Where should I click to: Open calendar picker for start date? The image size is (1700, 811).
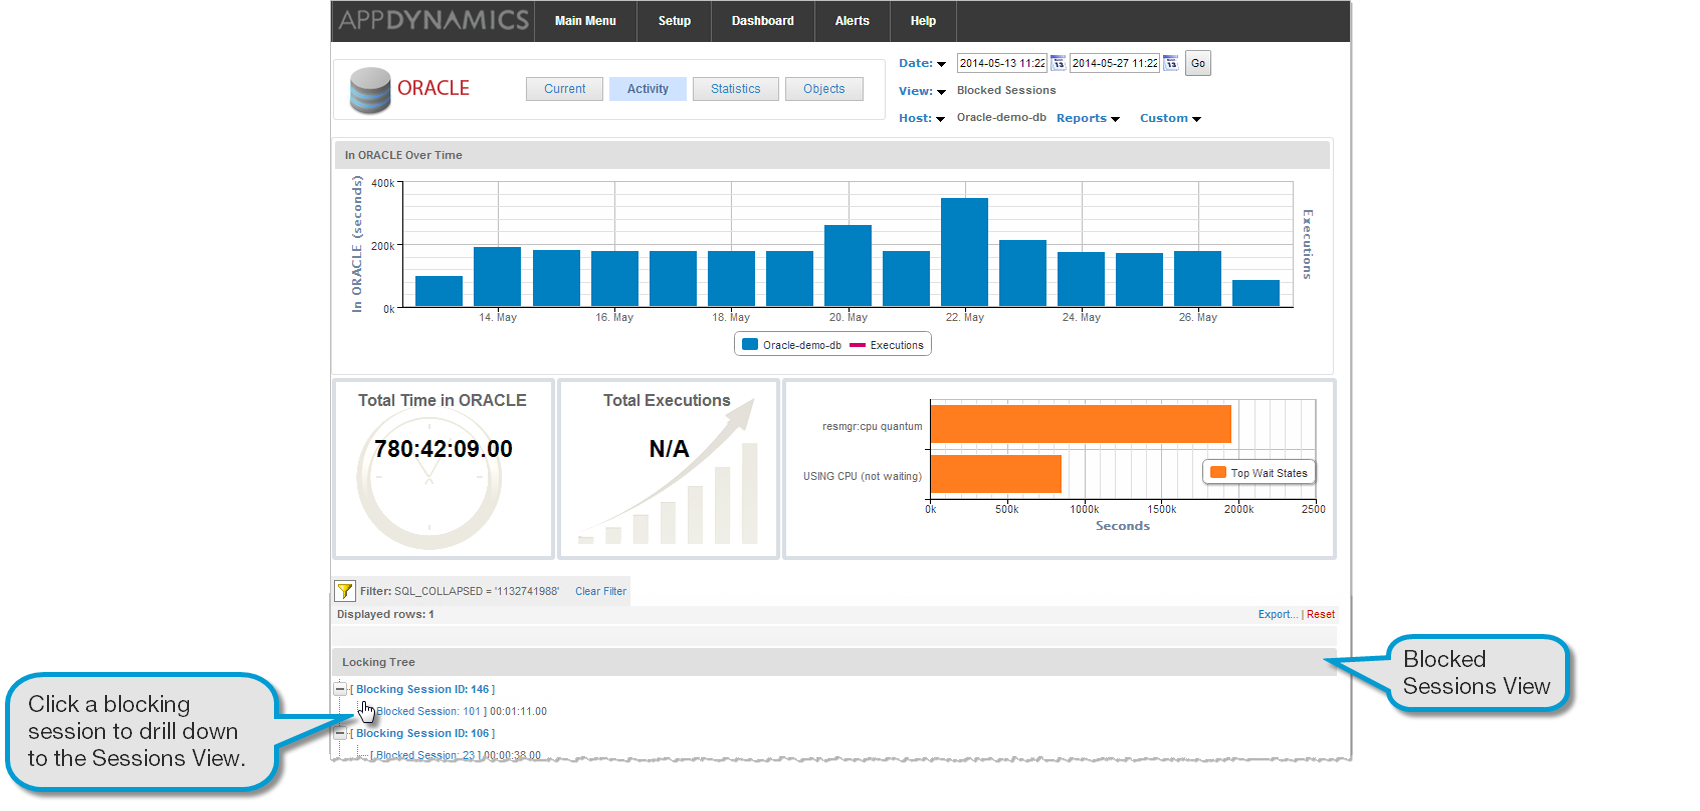point(1057,63)
